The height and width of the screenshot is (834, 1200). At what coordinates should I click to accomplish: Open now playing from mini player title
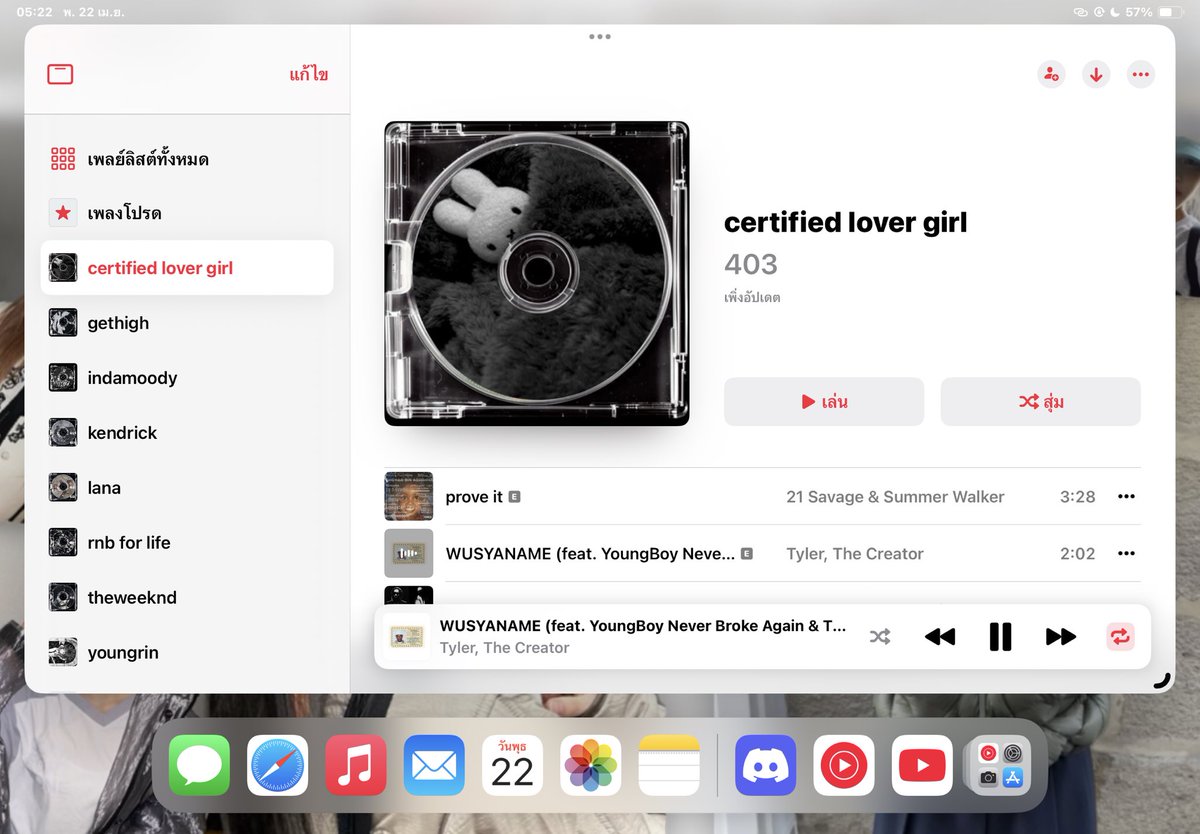pos(643,626)
